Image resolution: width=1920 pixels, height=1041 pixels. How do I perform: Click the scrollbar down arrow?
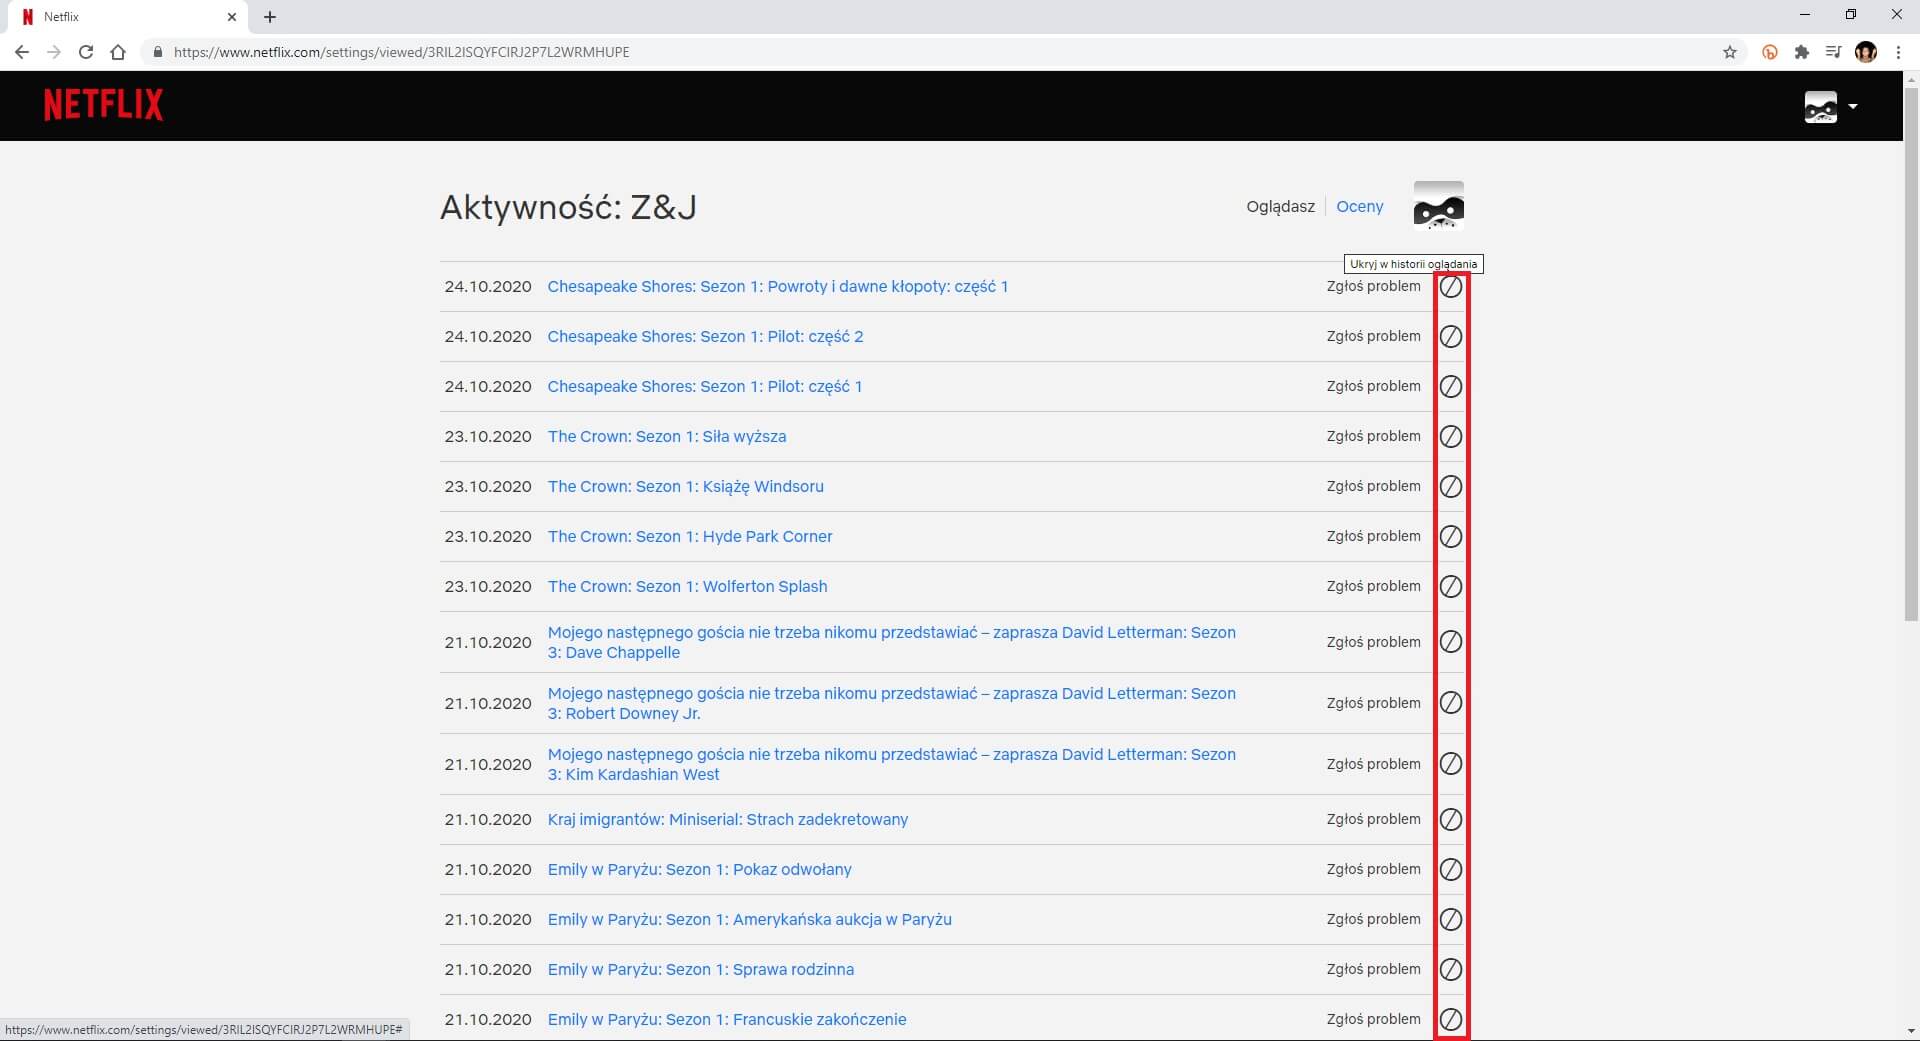pos(1911,1031)
